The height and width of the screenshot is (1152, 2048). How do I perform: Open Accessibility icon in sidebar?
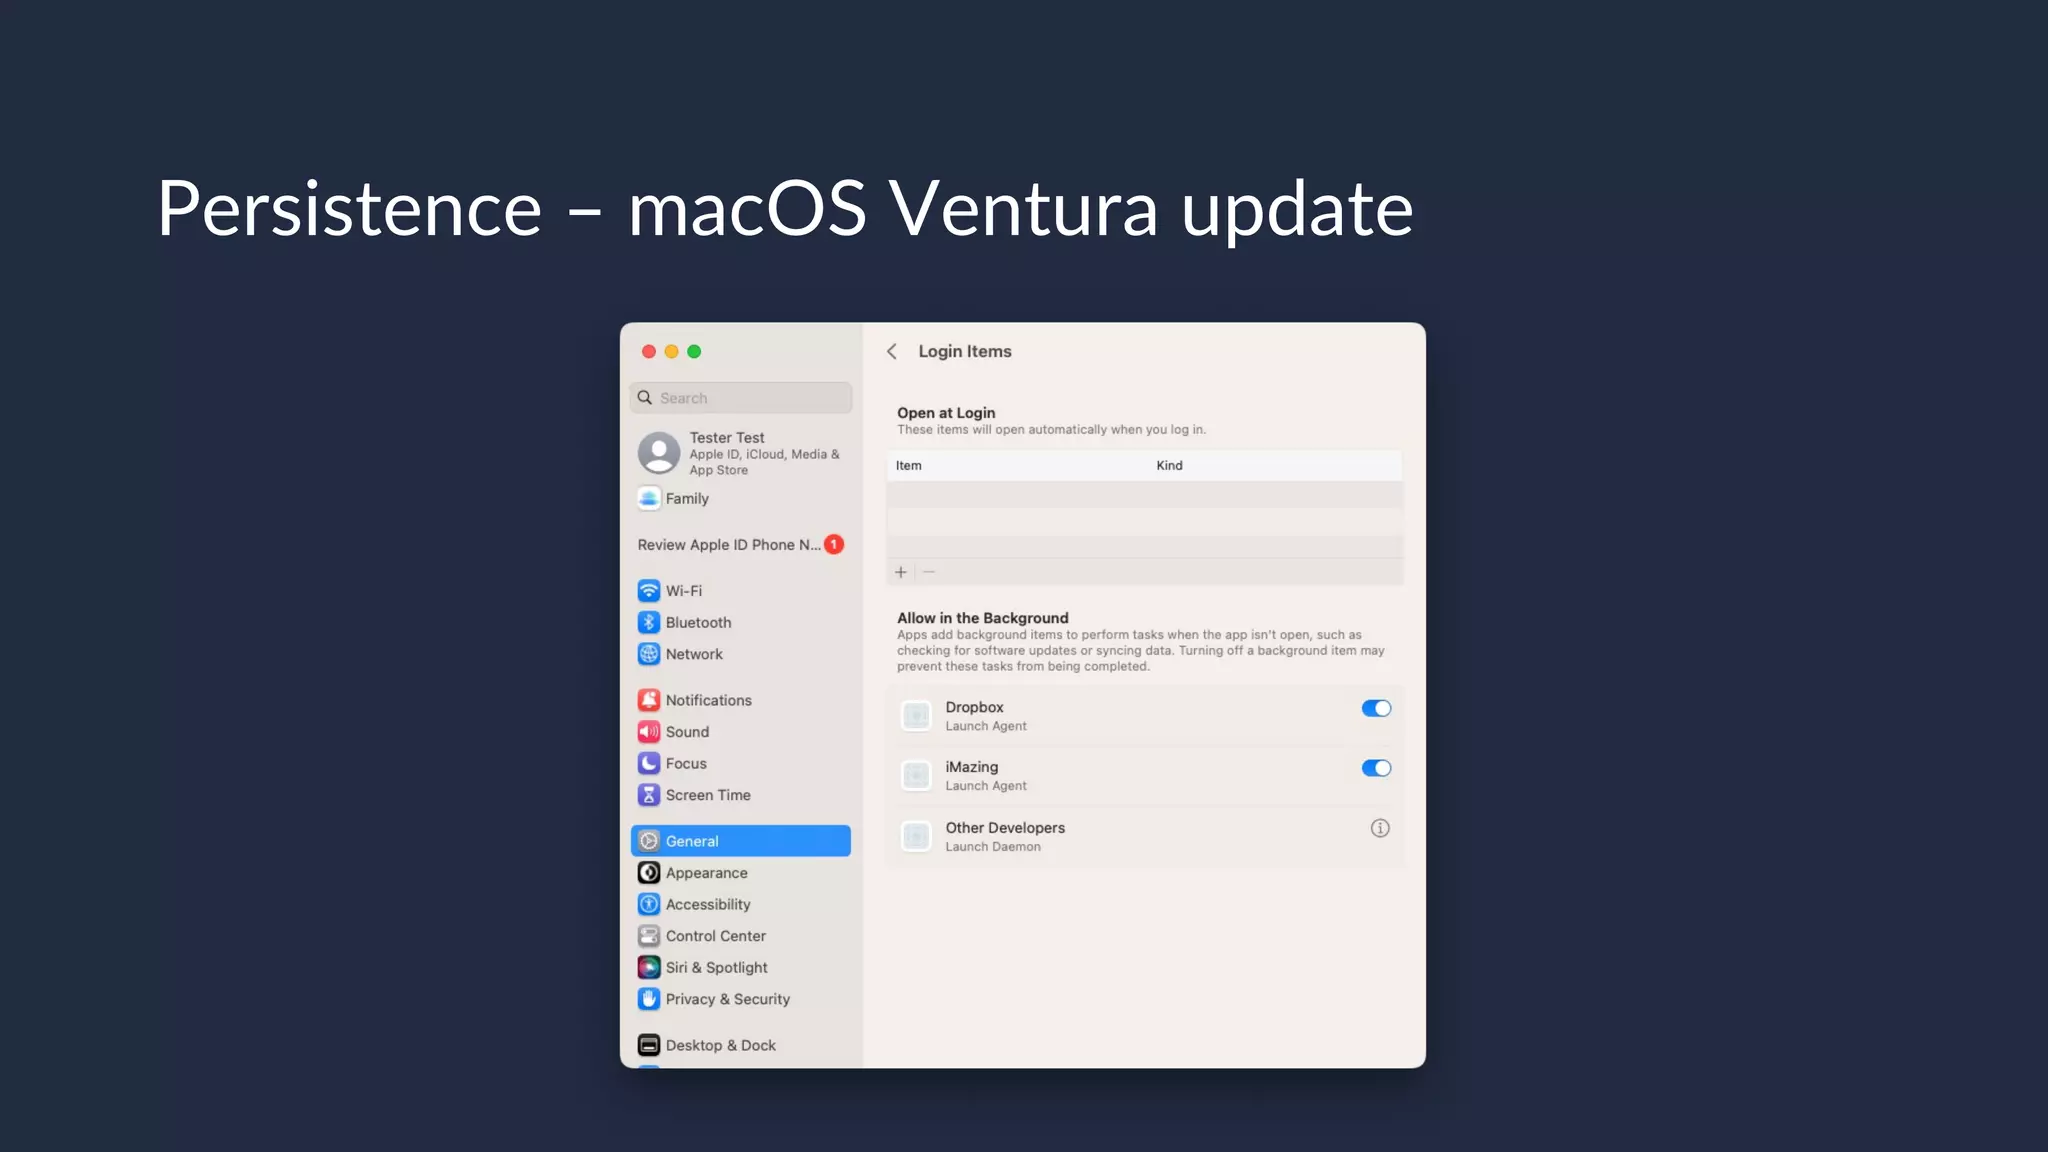point(649,904)
